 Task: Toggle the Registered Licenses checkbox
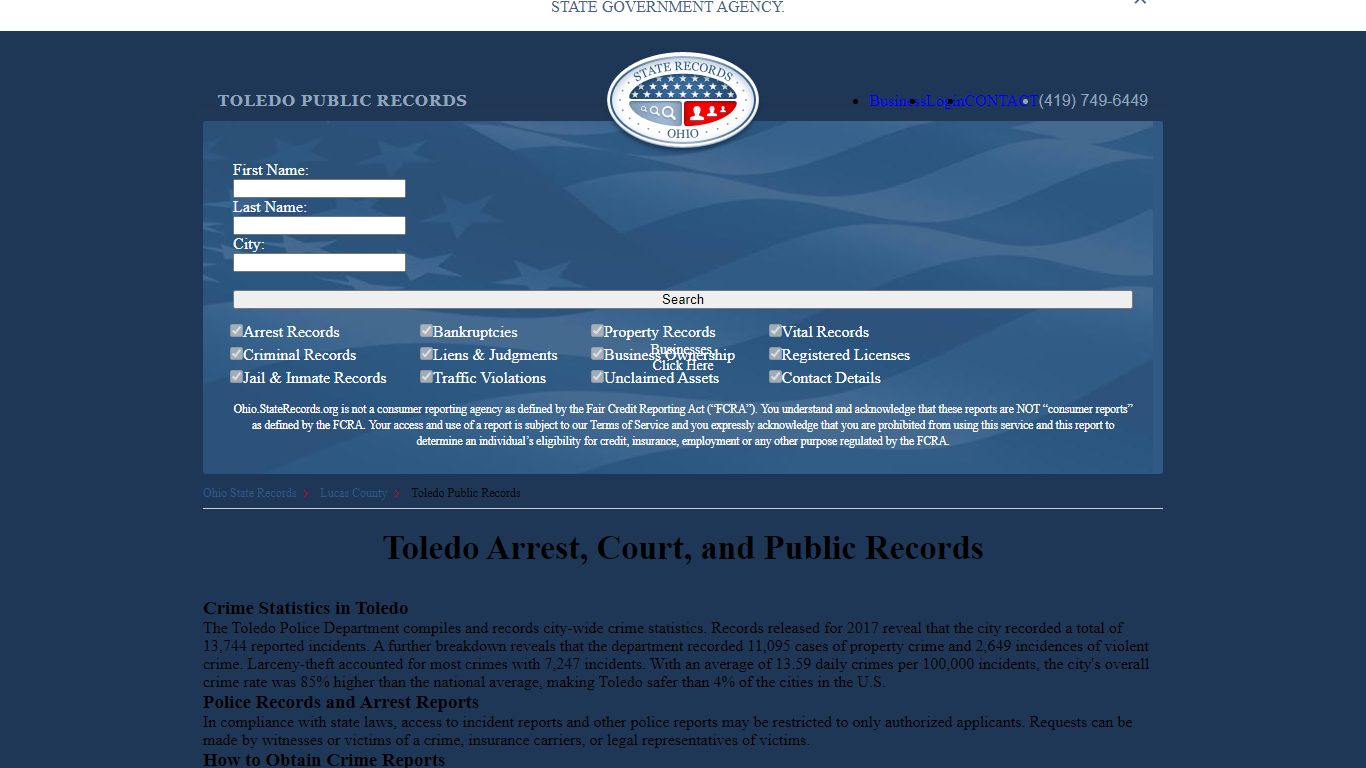pyautogui.click(x=775, y=353)
